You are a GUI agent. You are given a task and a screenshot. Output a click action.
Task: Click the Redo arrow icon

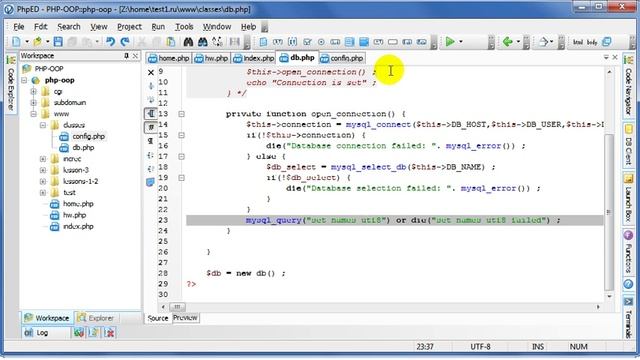[x=125, y=42]
